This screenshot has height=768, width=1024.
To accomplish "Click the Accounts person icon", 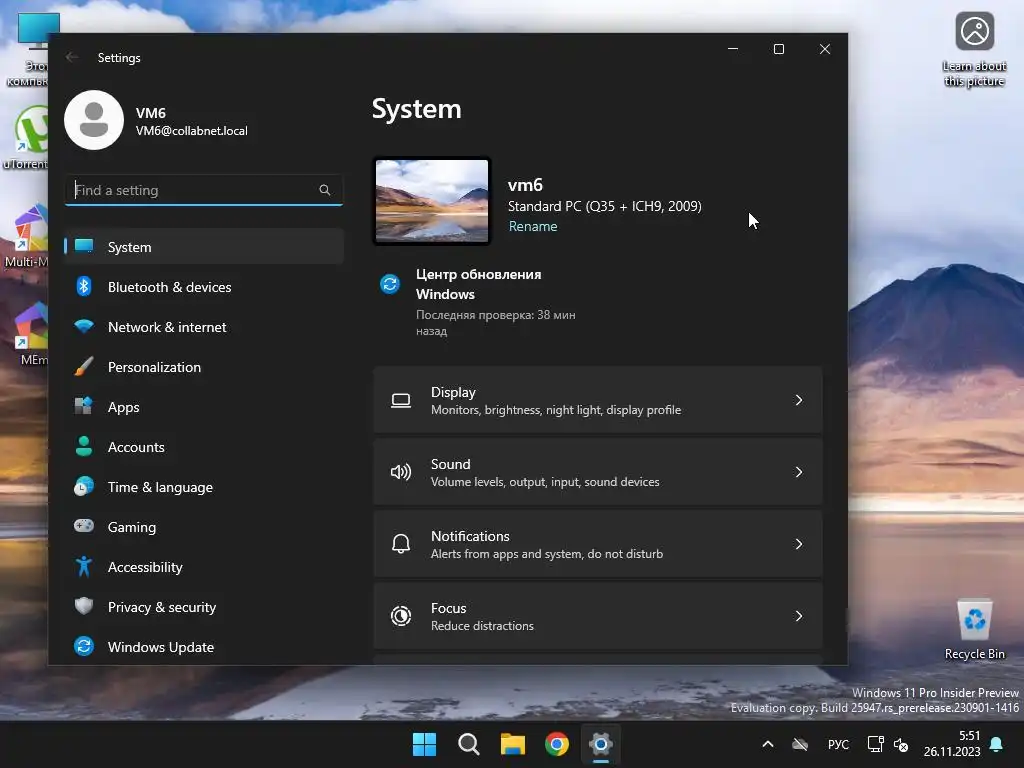I will (x=84, y=446).
